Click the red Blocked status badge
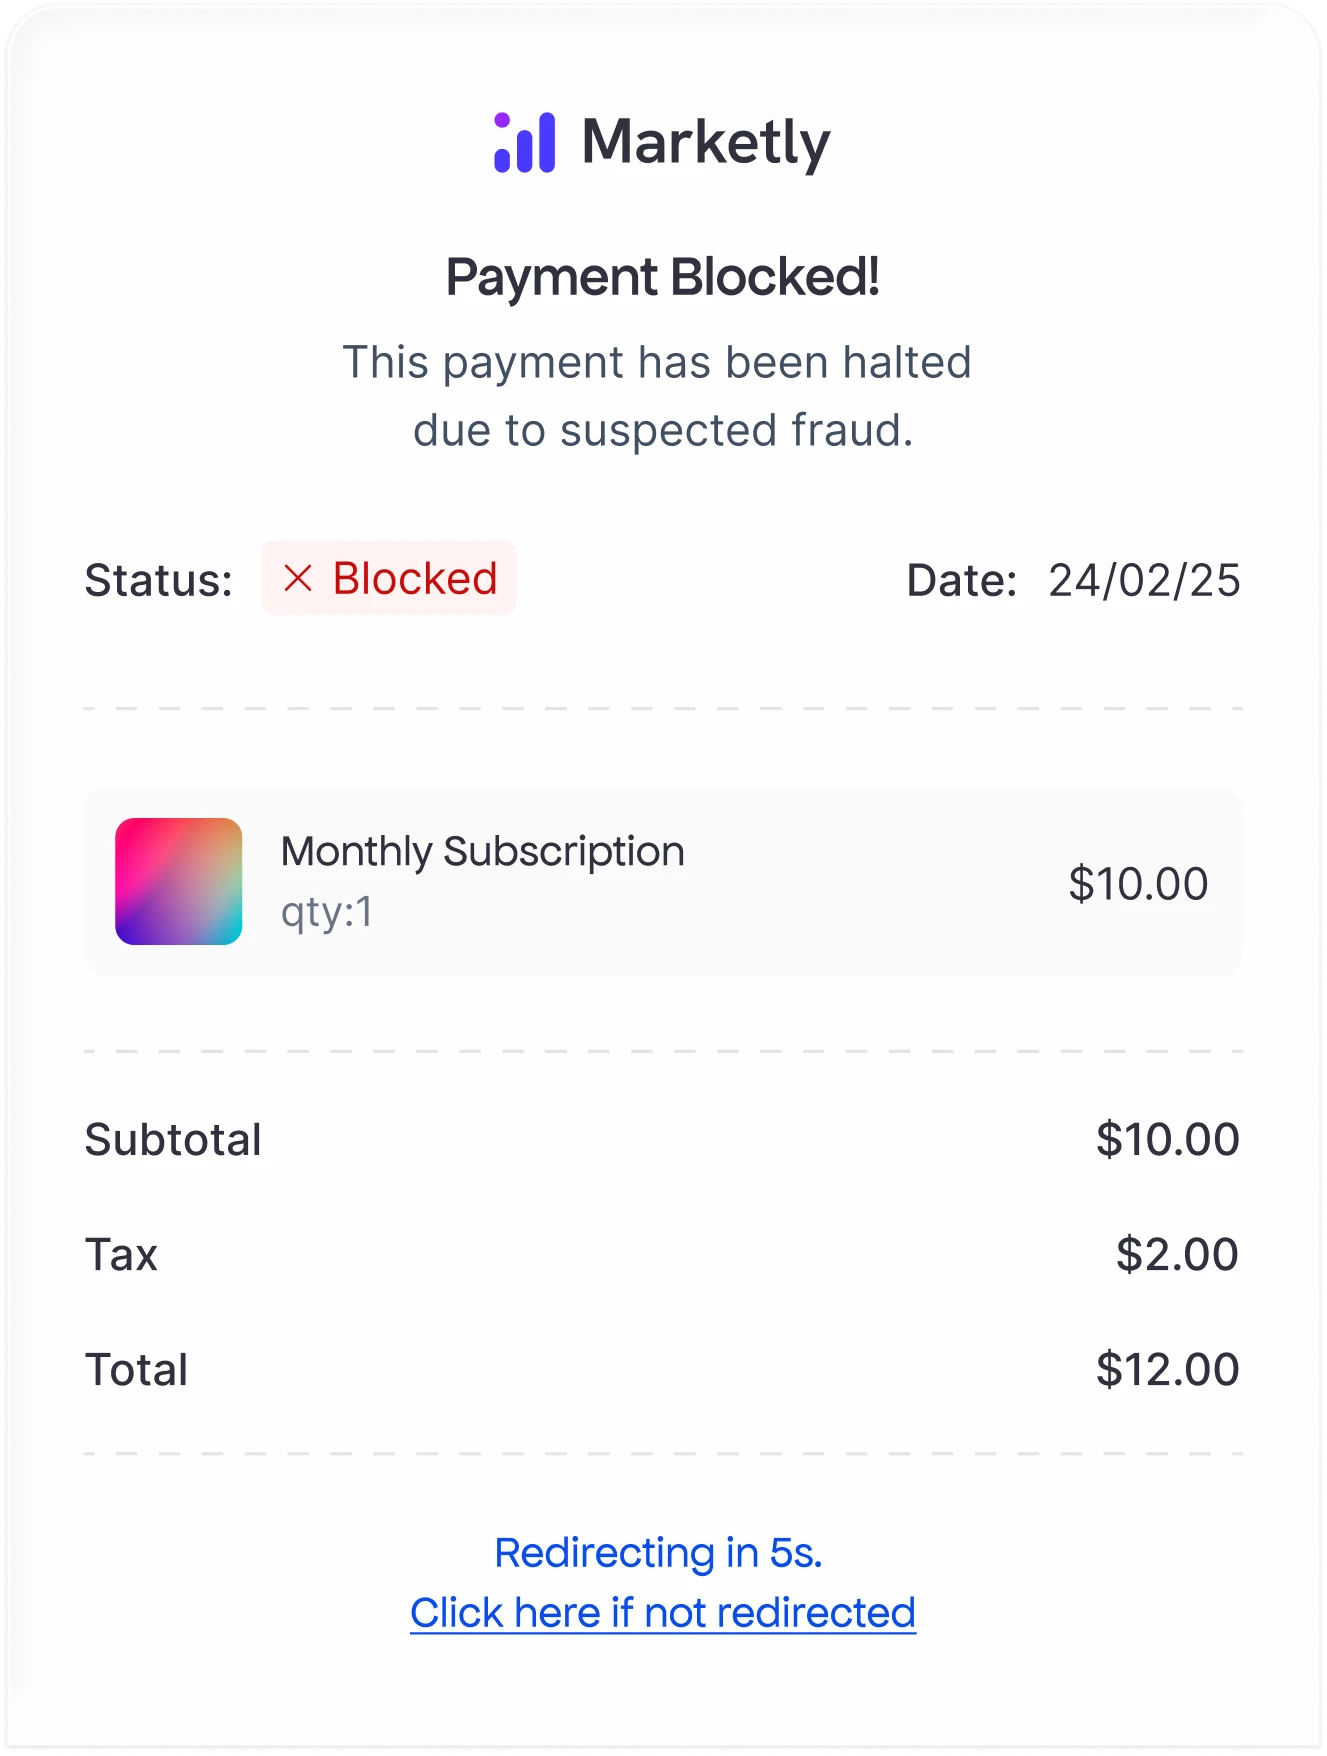Image resolution: width=1327 pixels, height=1756 pixels. pos(388,578)
